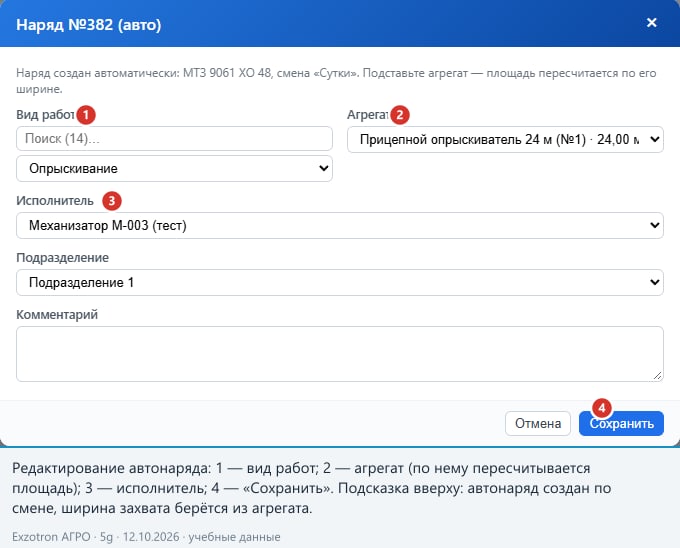Open the Опрыскивание work type dropdown
680x548 pixels.
(x=174, y=169)
